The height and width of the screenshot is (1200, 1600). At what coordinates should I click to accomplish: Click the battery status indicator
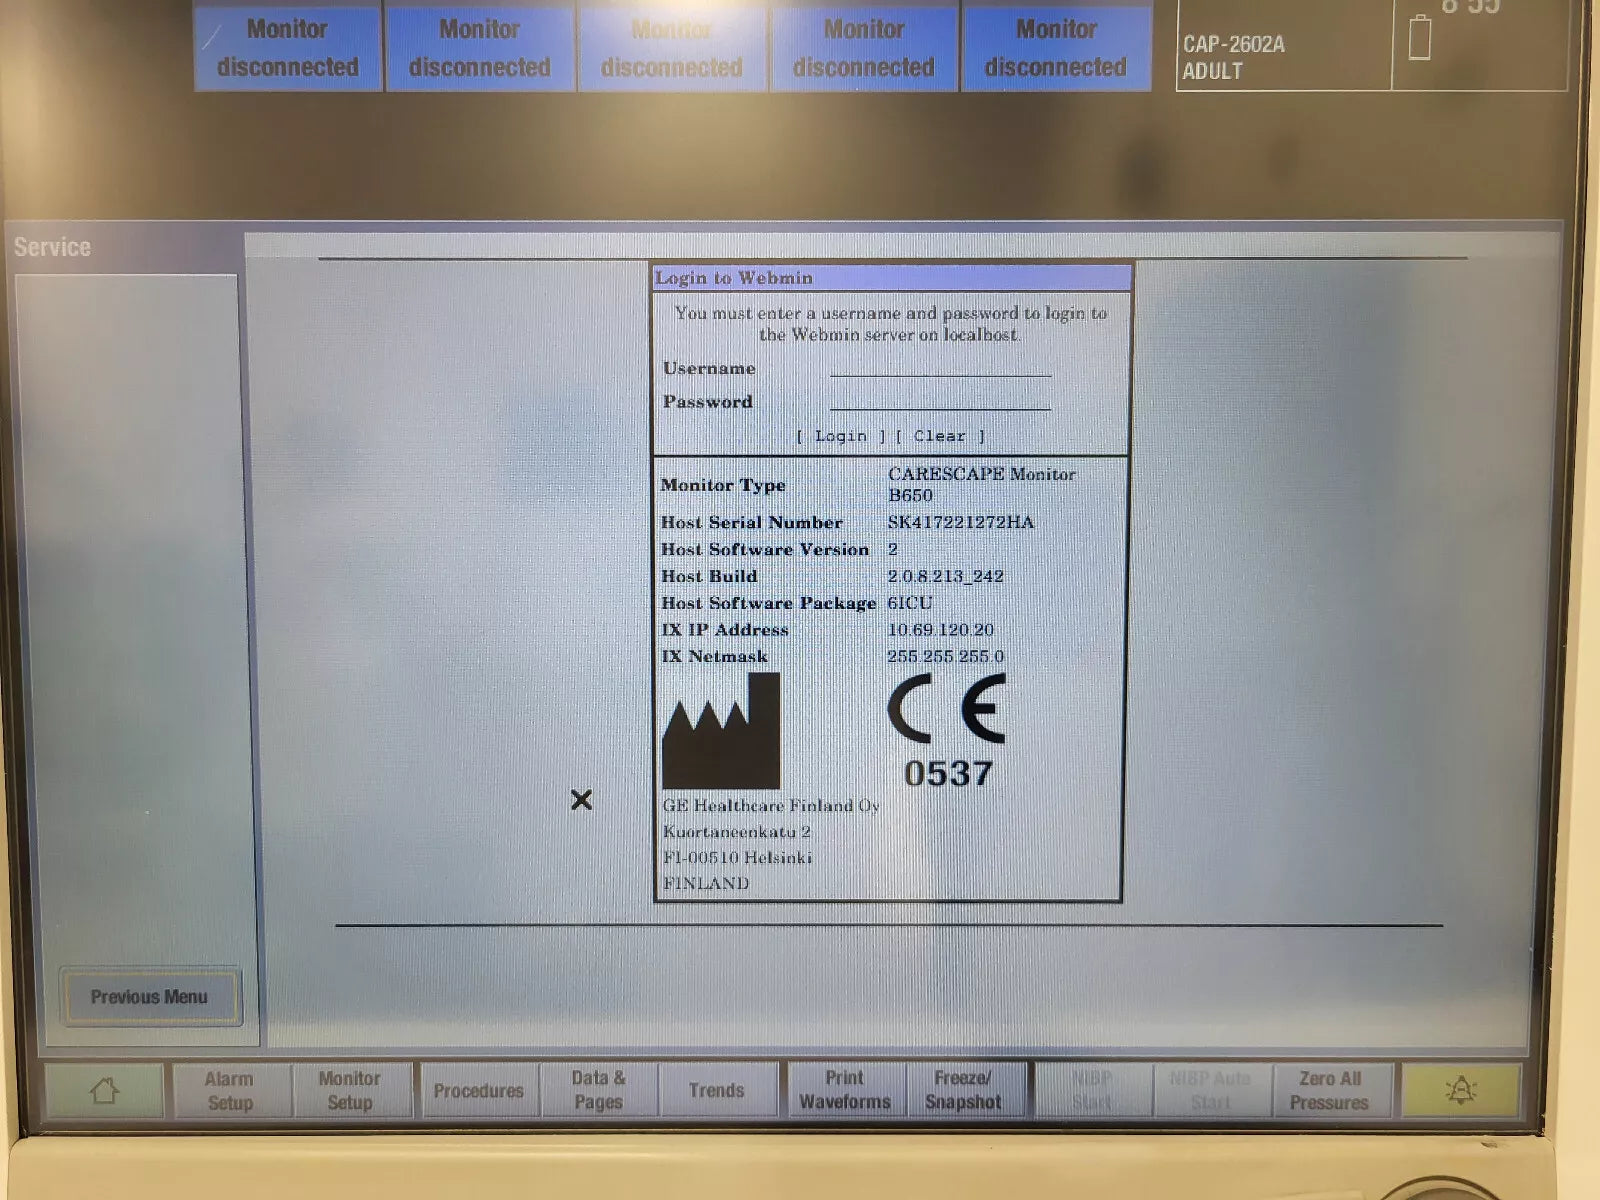(x=1419, y=40)
